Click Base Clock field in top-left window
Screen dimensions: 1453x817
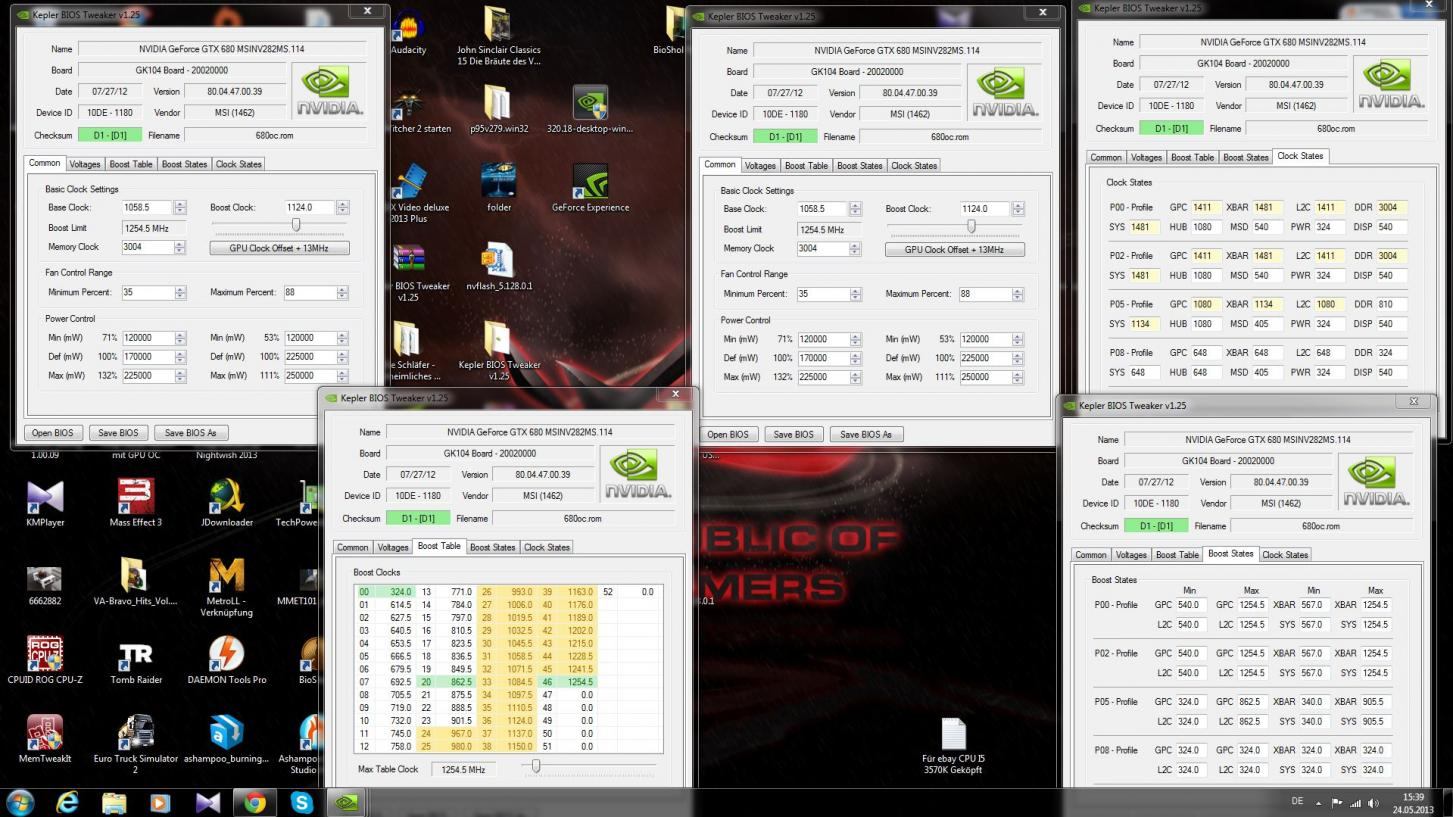147,207
